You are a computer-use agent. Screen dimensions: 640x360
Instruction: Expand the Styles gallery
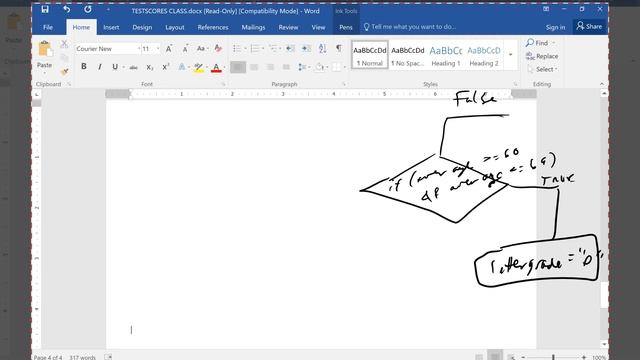pyautogui.click(x=511, y=55)
